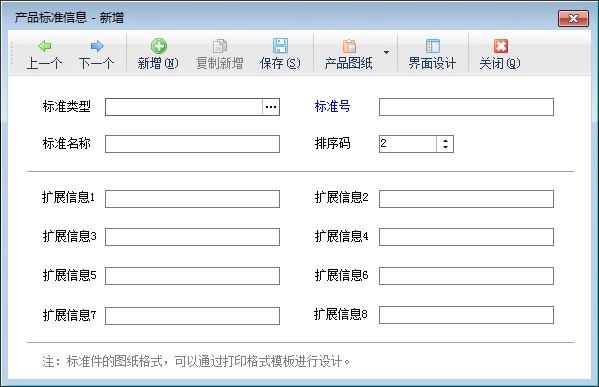Save using the 保存 floppy disk icon
Screen dimensions: 599x387
(280, 46)
